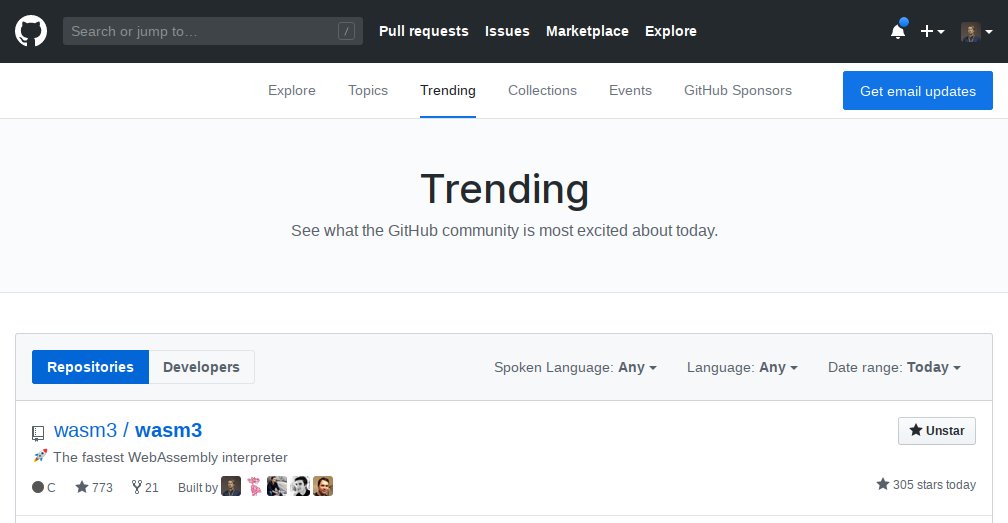Viewport: 1008px width, 523px height.
Task: Open the first Built by contributor avatar
Action: tap(231, 486)
